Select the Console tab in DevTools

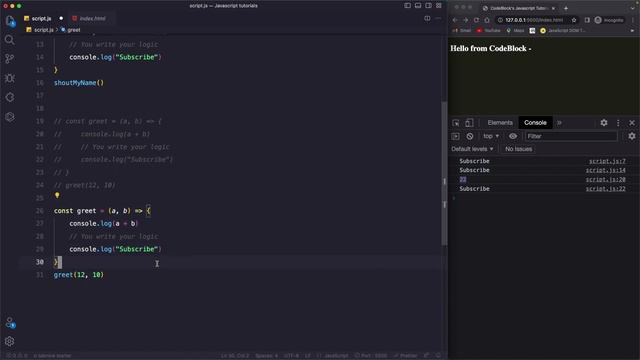click(x=535, y=123)
